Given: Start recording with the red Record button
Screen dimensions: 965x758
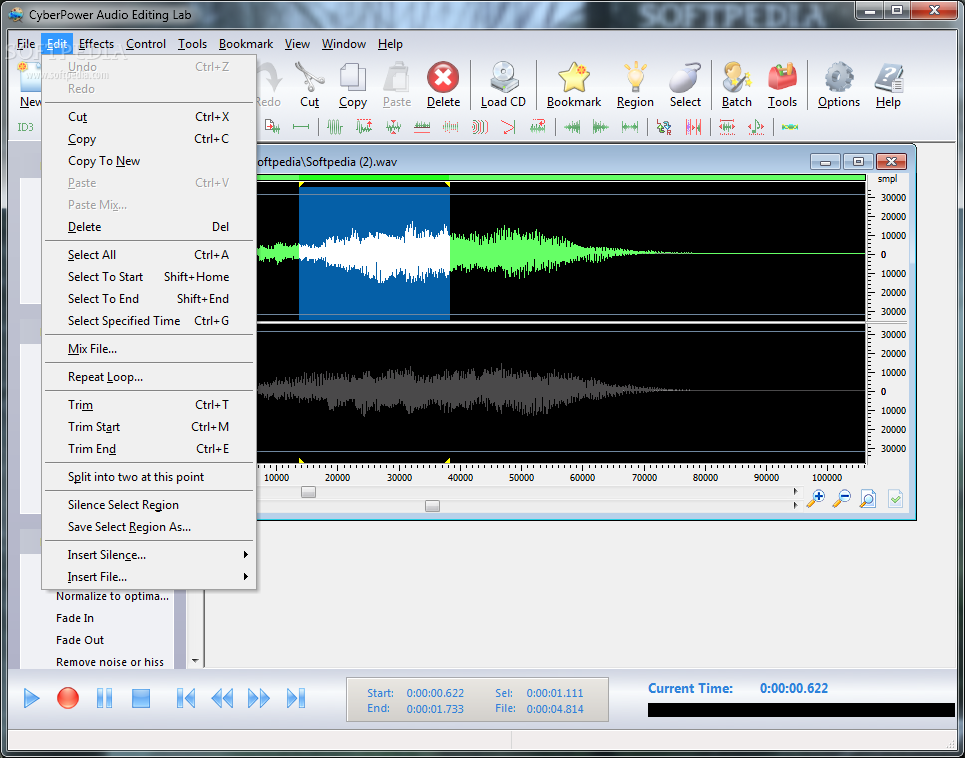Looking at the screenshot, I should click(x=68, y=698).
